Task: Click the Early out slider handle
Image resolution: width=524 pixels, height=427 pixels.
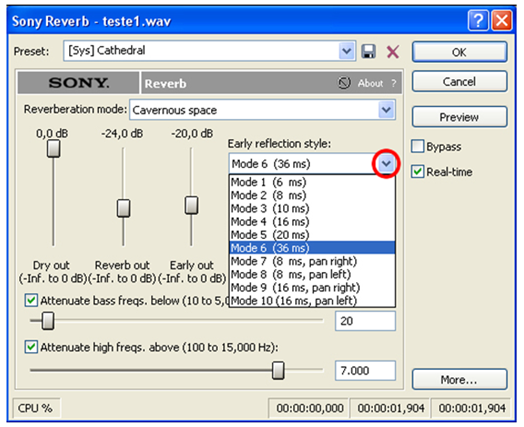Action: (x=191, y=205)
